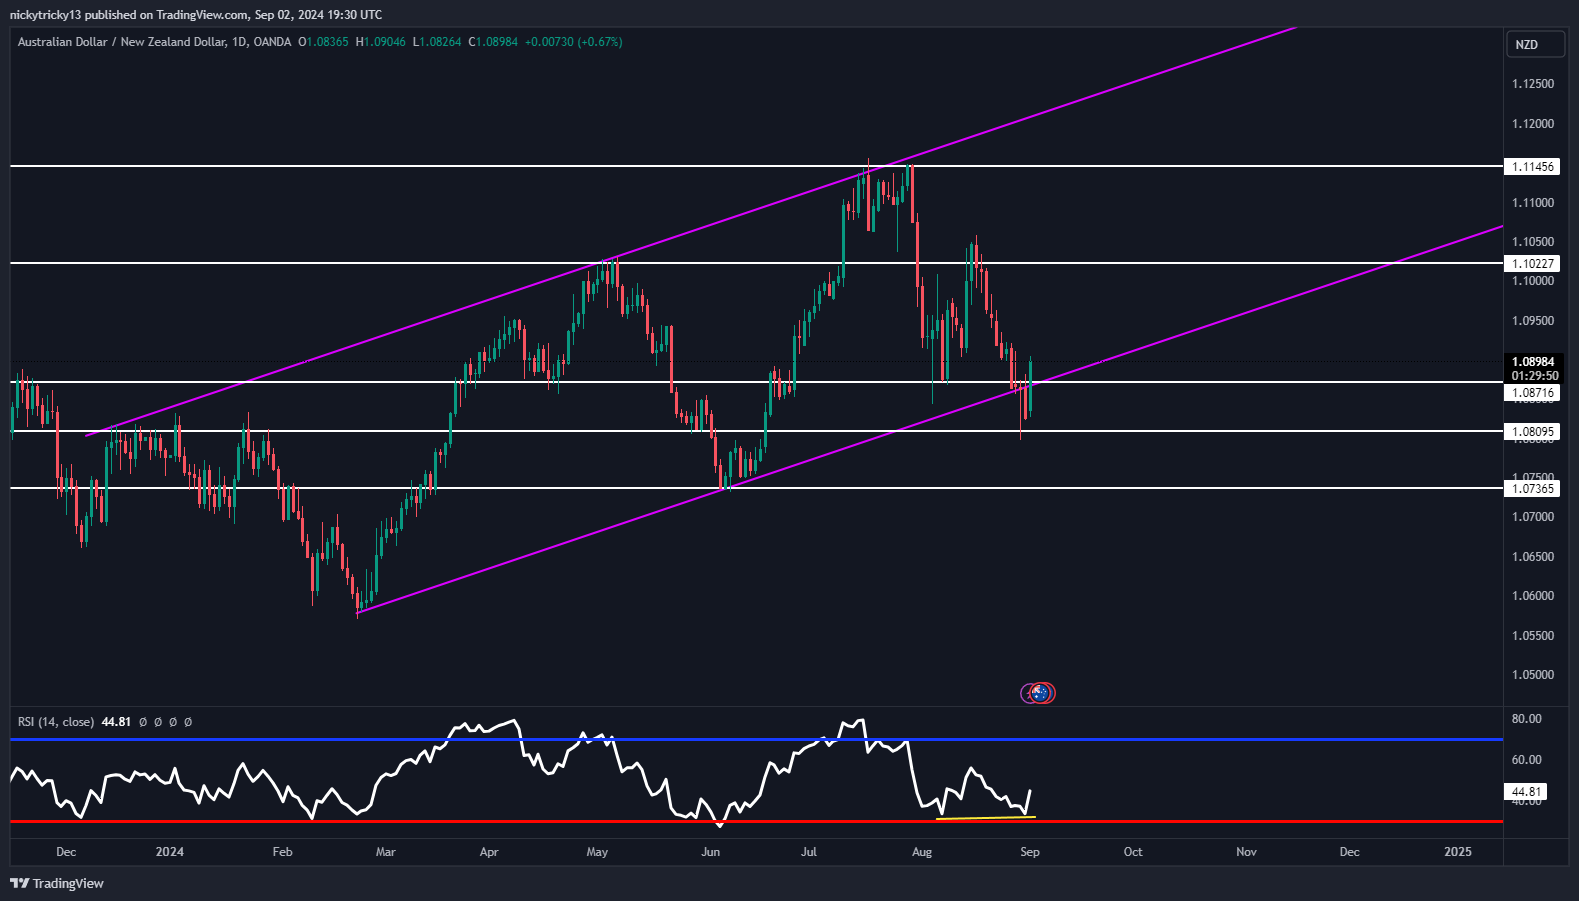1579x901 pixels.
Task: Click the 1.08716 price level label
Action: [x=1532, y=393]
